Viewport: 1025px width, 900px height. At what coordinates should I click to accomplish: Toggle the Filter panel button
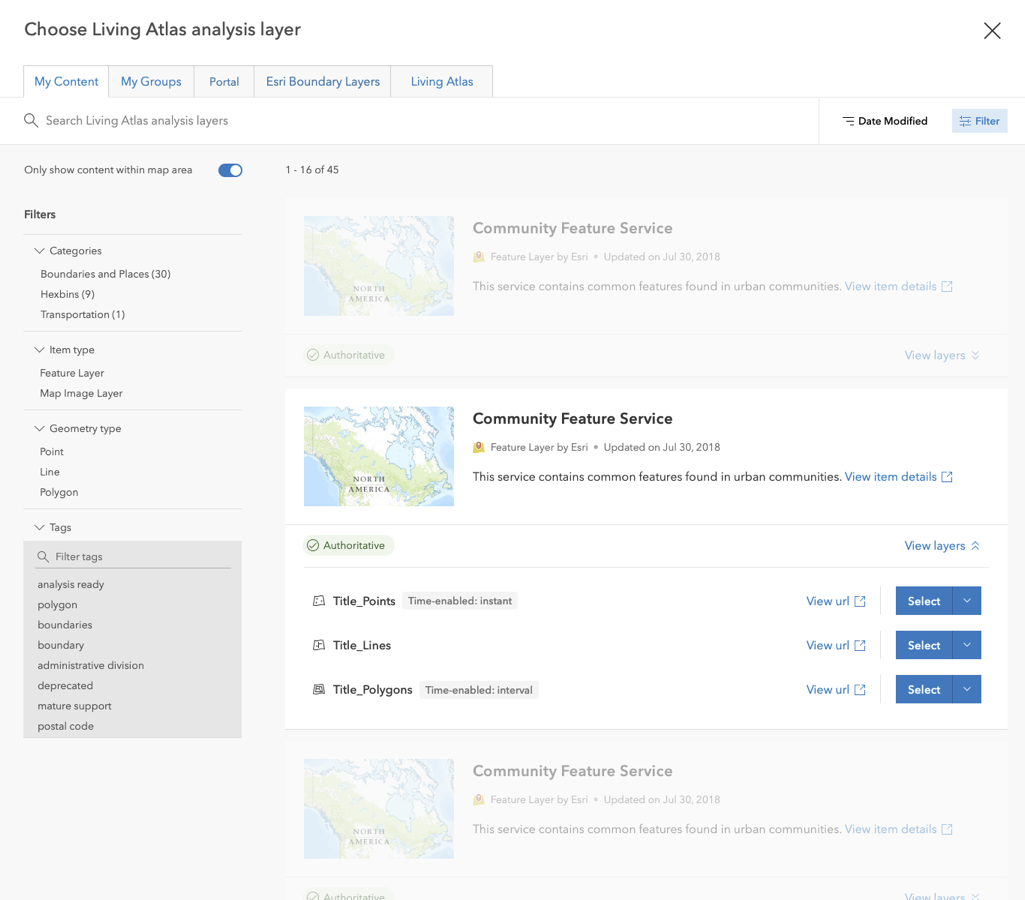pos(979,121)
